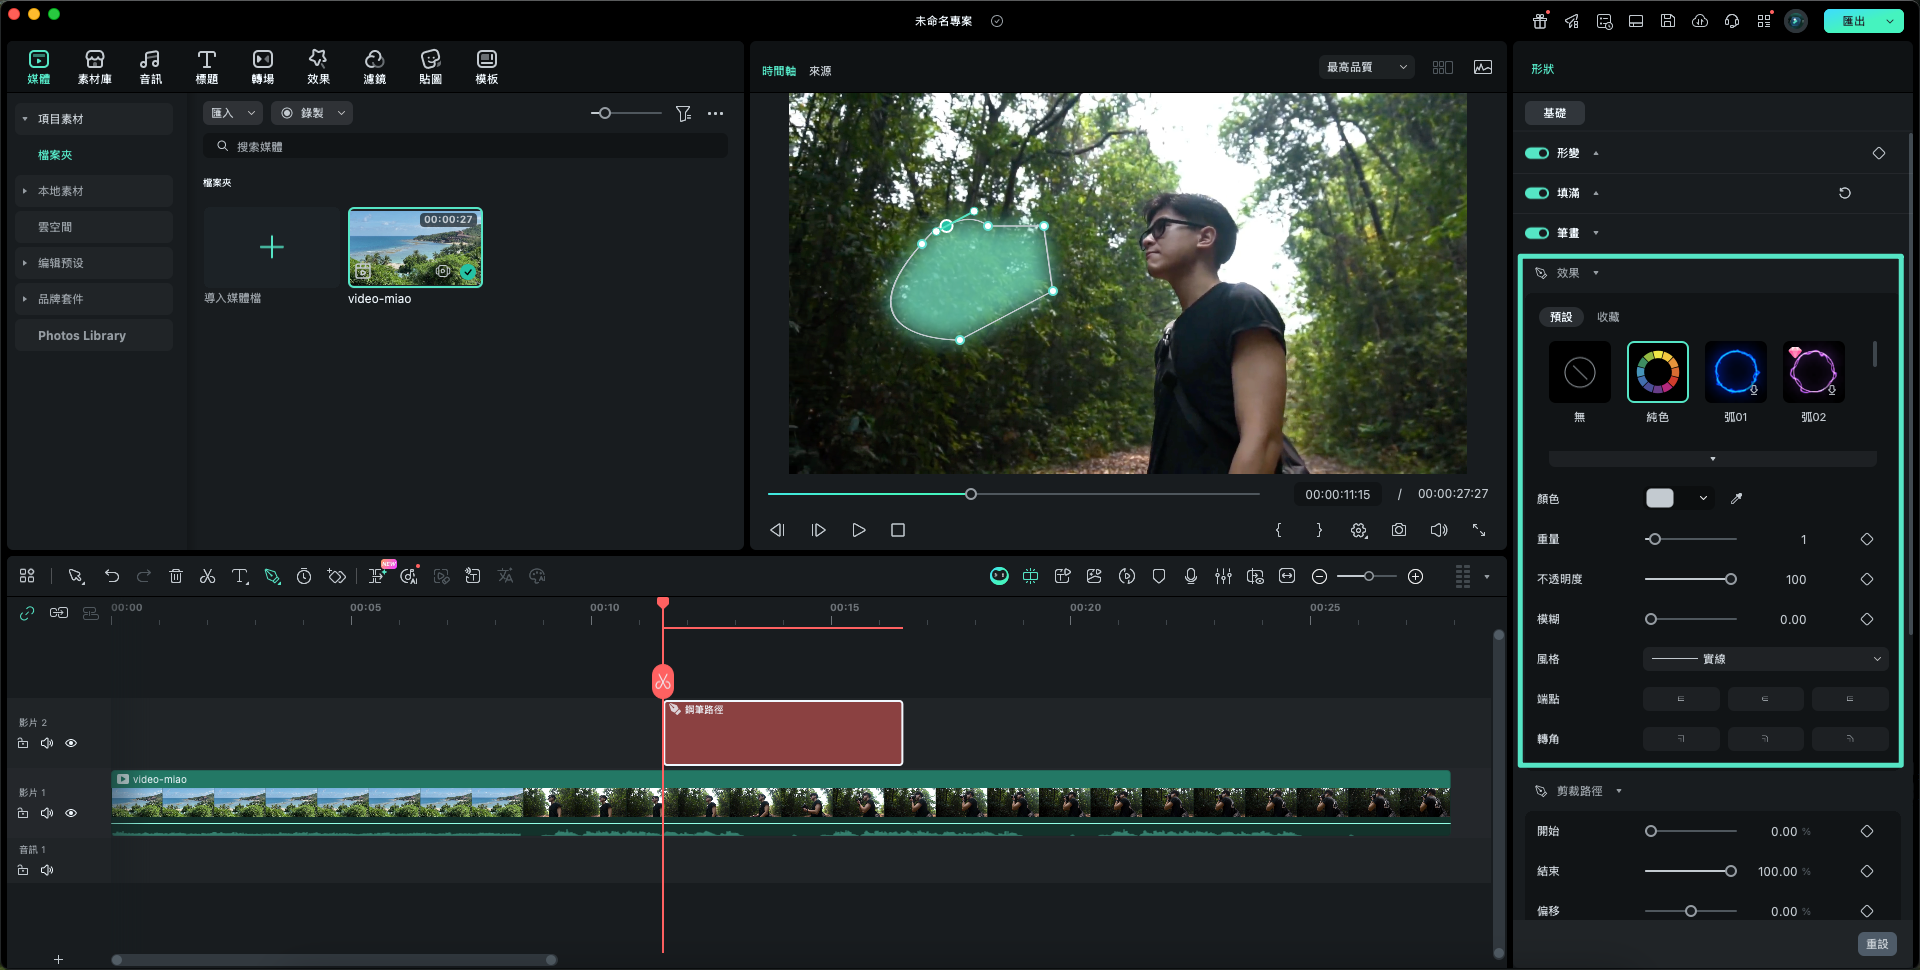
Task: Open the 貼圖 stickers panel icon
Action: coord(430,66)
